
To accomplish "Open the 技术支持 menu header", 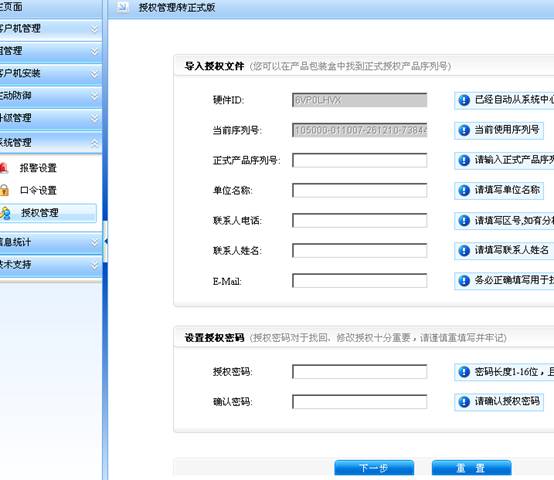I will coord(51,265).
